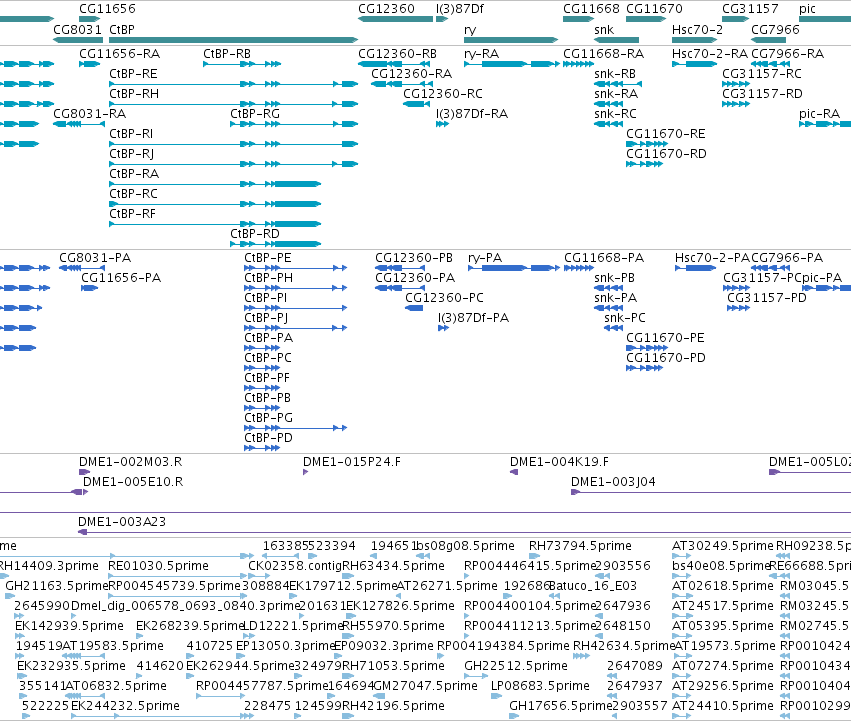Click the LP08683.5prime EST label

(541, 686)
